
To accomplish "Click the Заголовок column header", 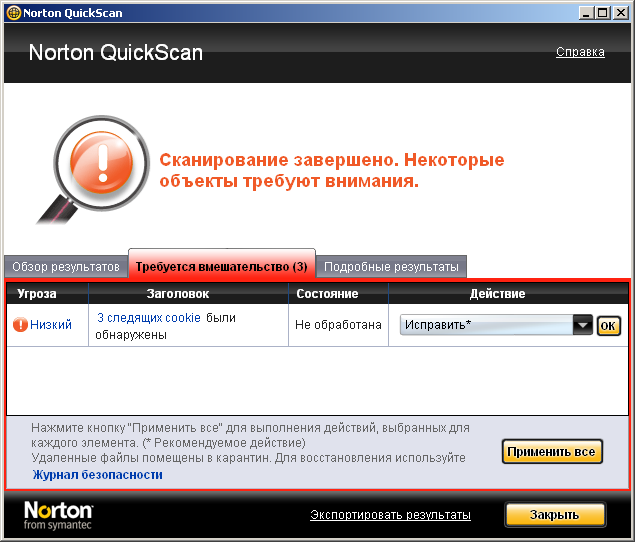I will pos(188,293).
